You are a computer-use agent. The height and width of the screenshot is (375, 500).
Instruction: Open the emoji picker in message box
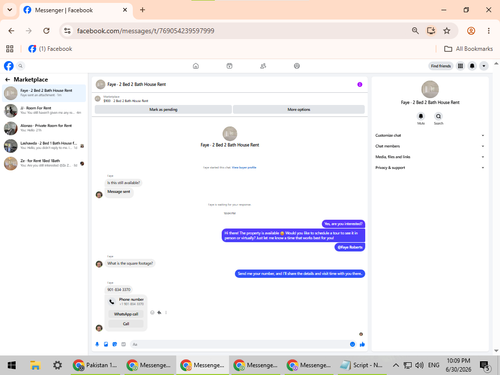[352, 344]
